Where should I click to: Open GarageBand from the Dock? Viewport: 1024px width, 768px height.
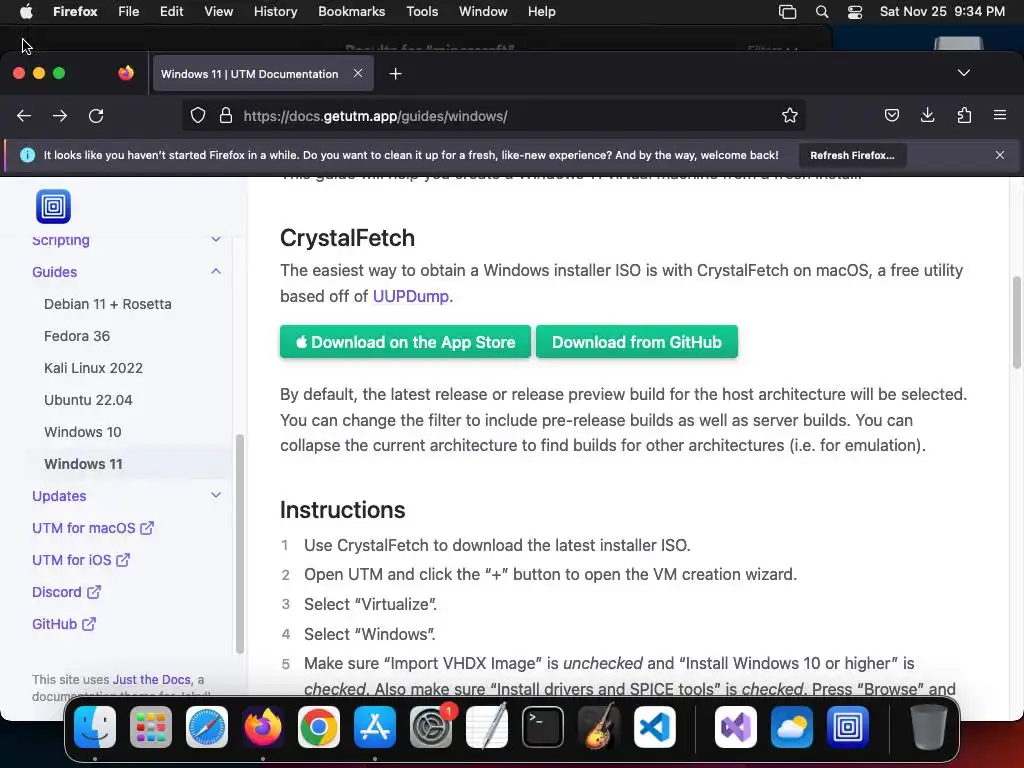coord(598,727)
